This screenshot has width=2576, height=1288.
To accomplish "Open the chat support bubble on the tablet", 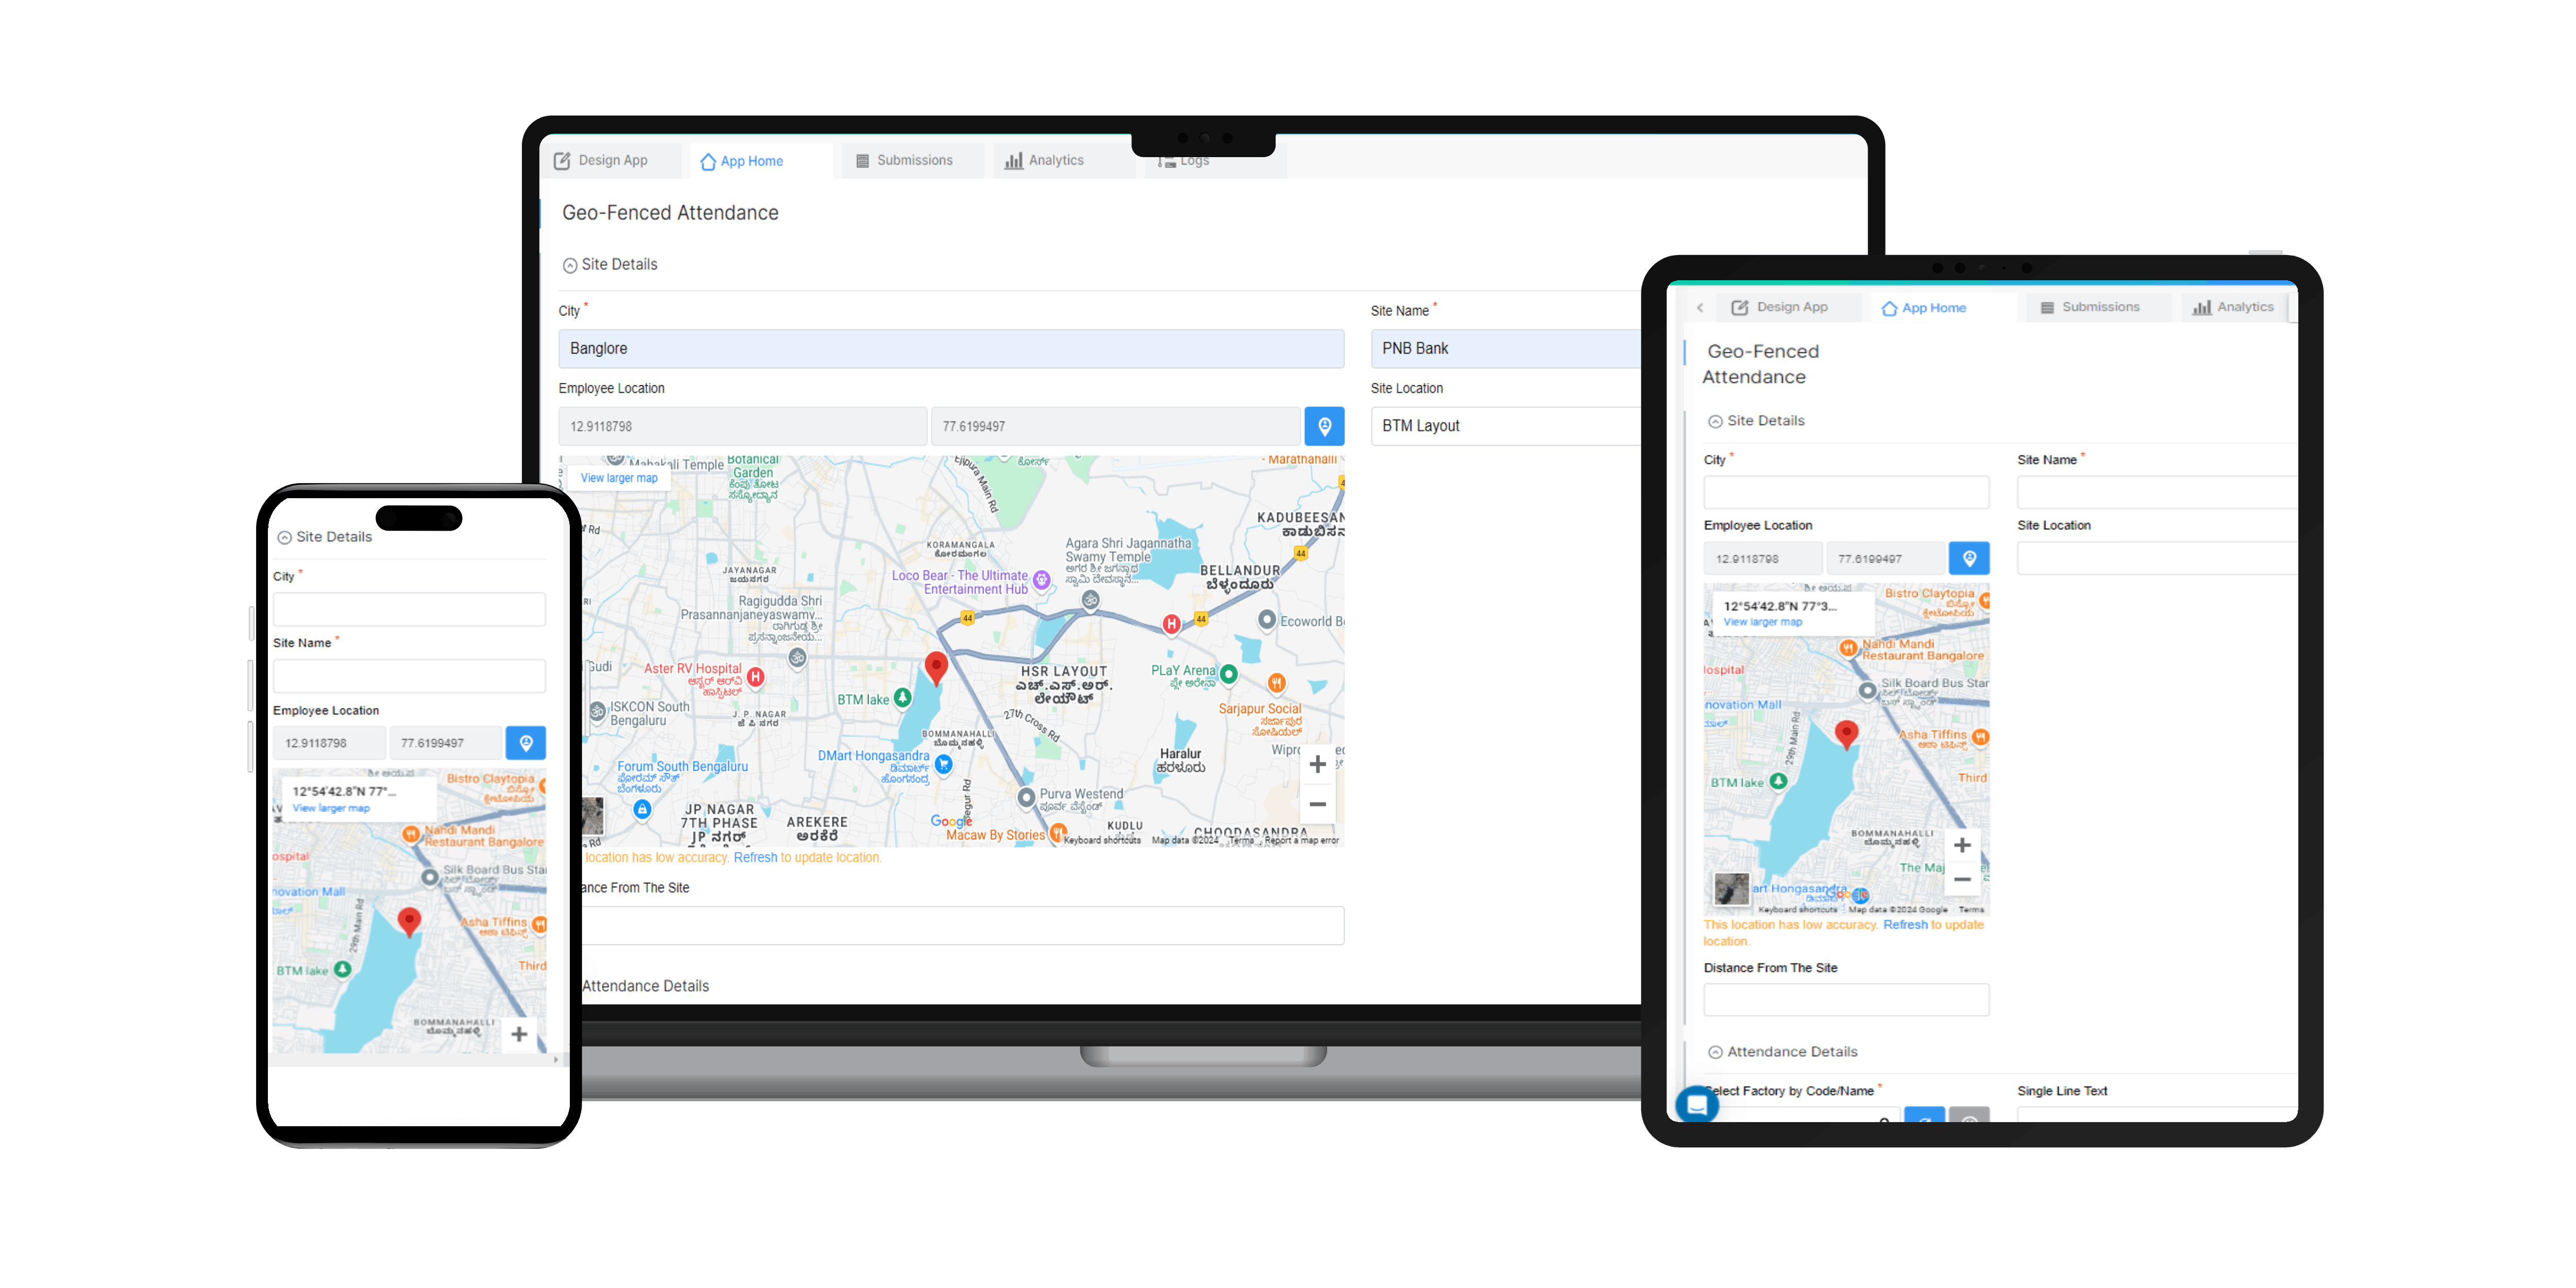I will [1697, 1105].
